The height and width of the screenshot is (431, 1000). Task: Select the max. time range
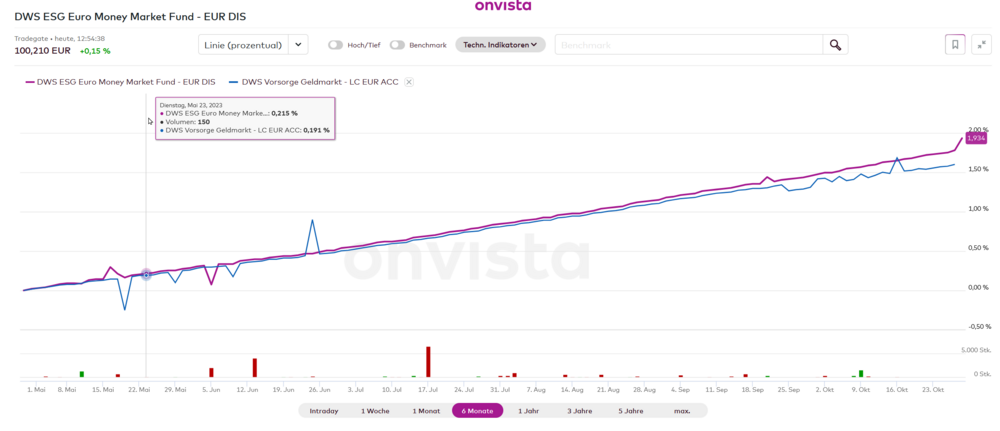[x=682, y=411]
